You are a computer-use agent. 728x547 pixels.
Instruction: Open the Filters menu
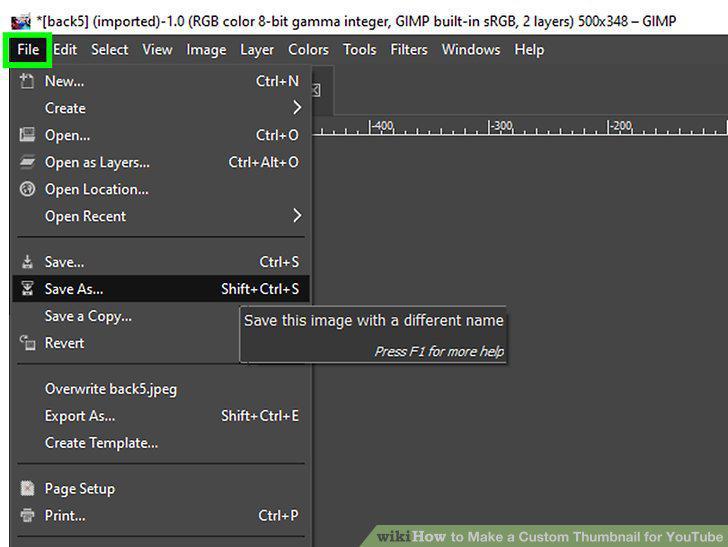409,50
